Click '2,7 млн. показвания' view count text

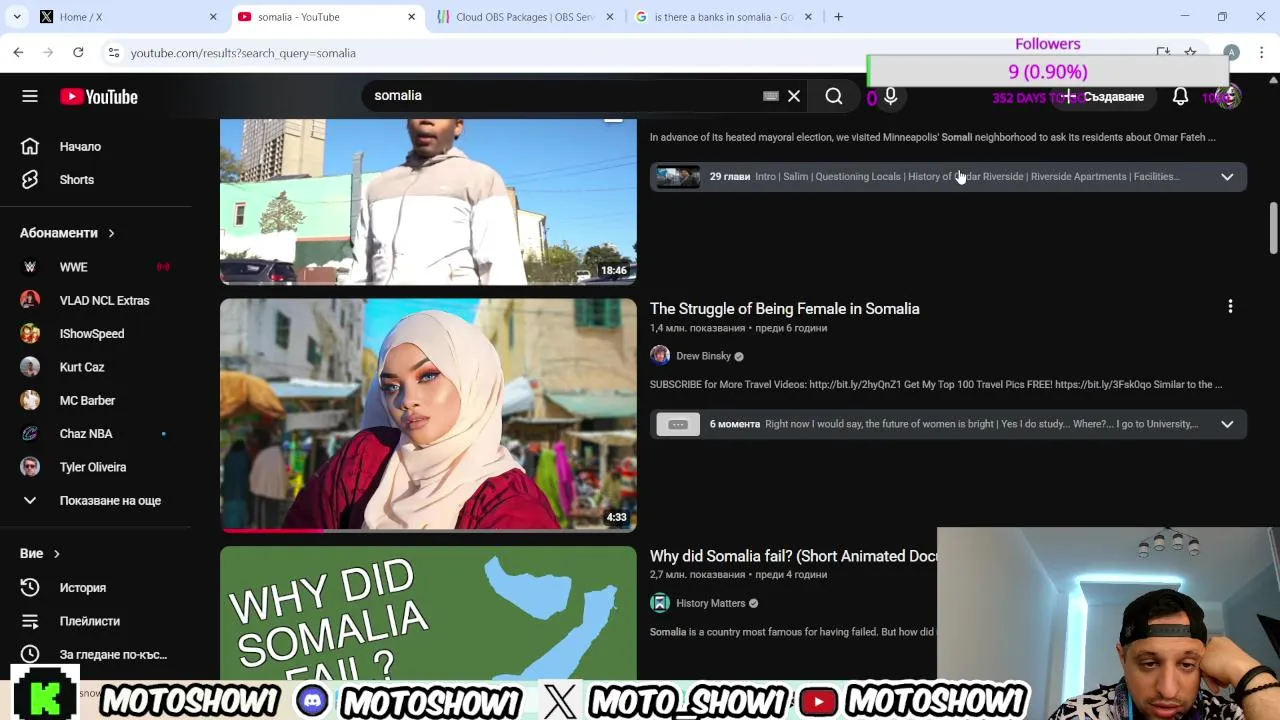pyautogui.click(x=698, y=575)
